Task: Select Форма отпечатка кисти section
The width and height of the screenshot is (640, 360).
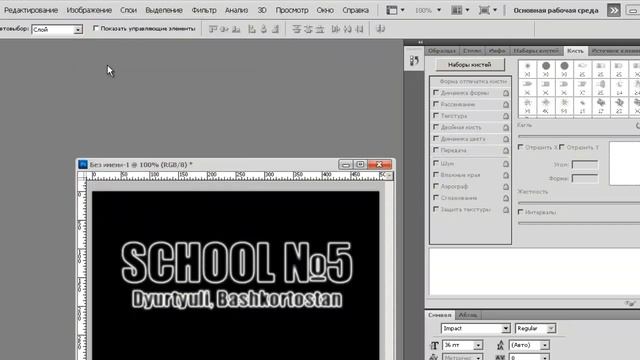Action: [470, 82]
